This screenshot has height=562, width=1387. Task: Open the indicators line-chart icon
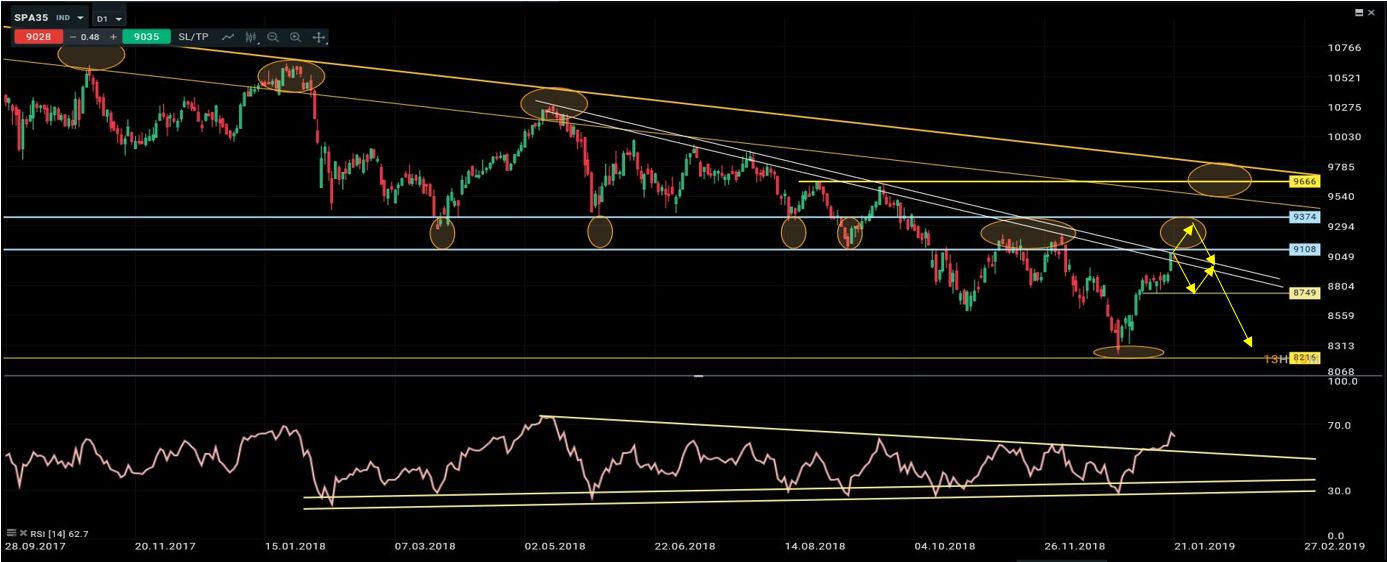[229, 37]
